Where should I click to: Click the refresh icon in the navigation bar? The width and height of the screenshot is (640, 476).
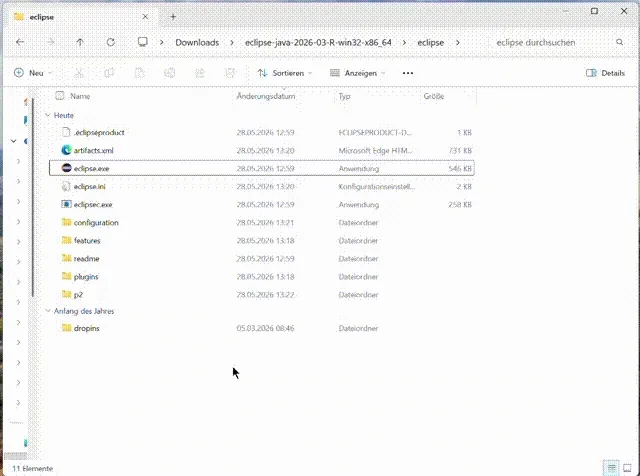pyautogui.click(x=111, y=42)
